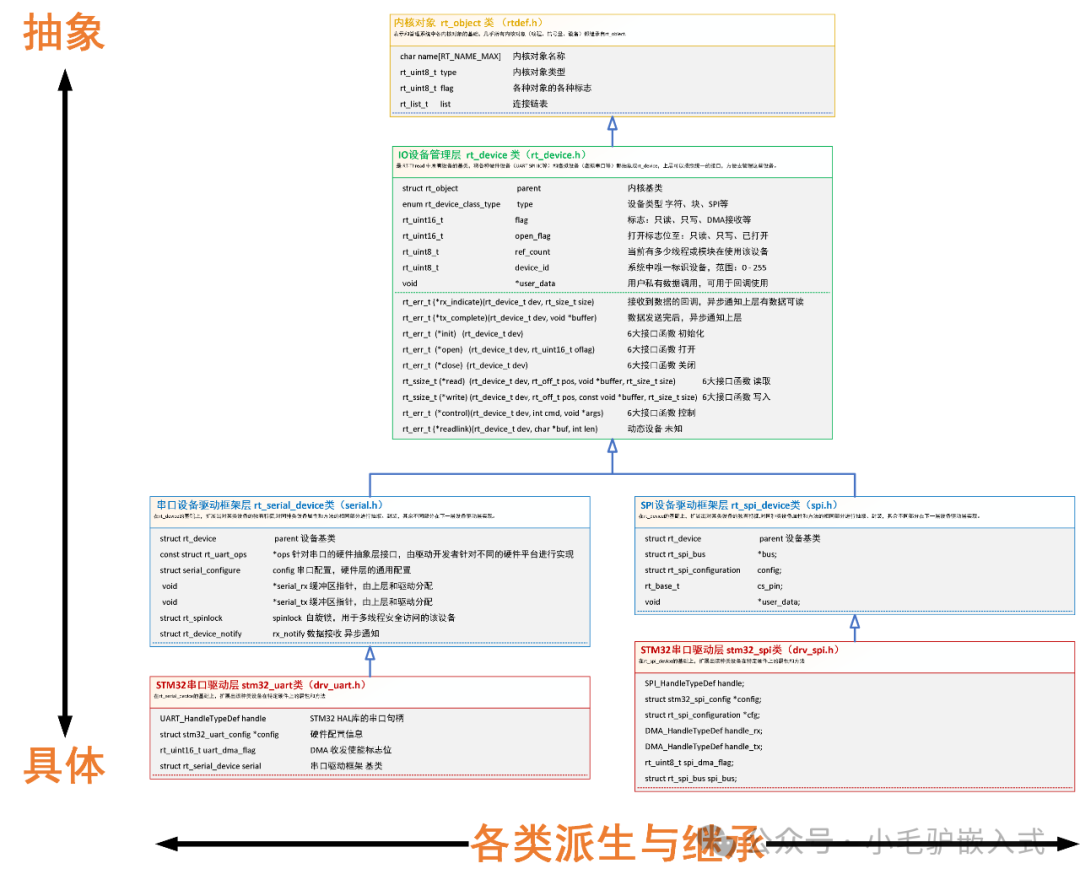Select the "open_flag" member name

coord(532,236)
